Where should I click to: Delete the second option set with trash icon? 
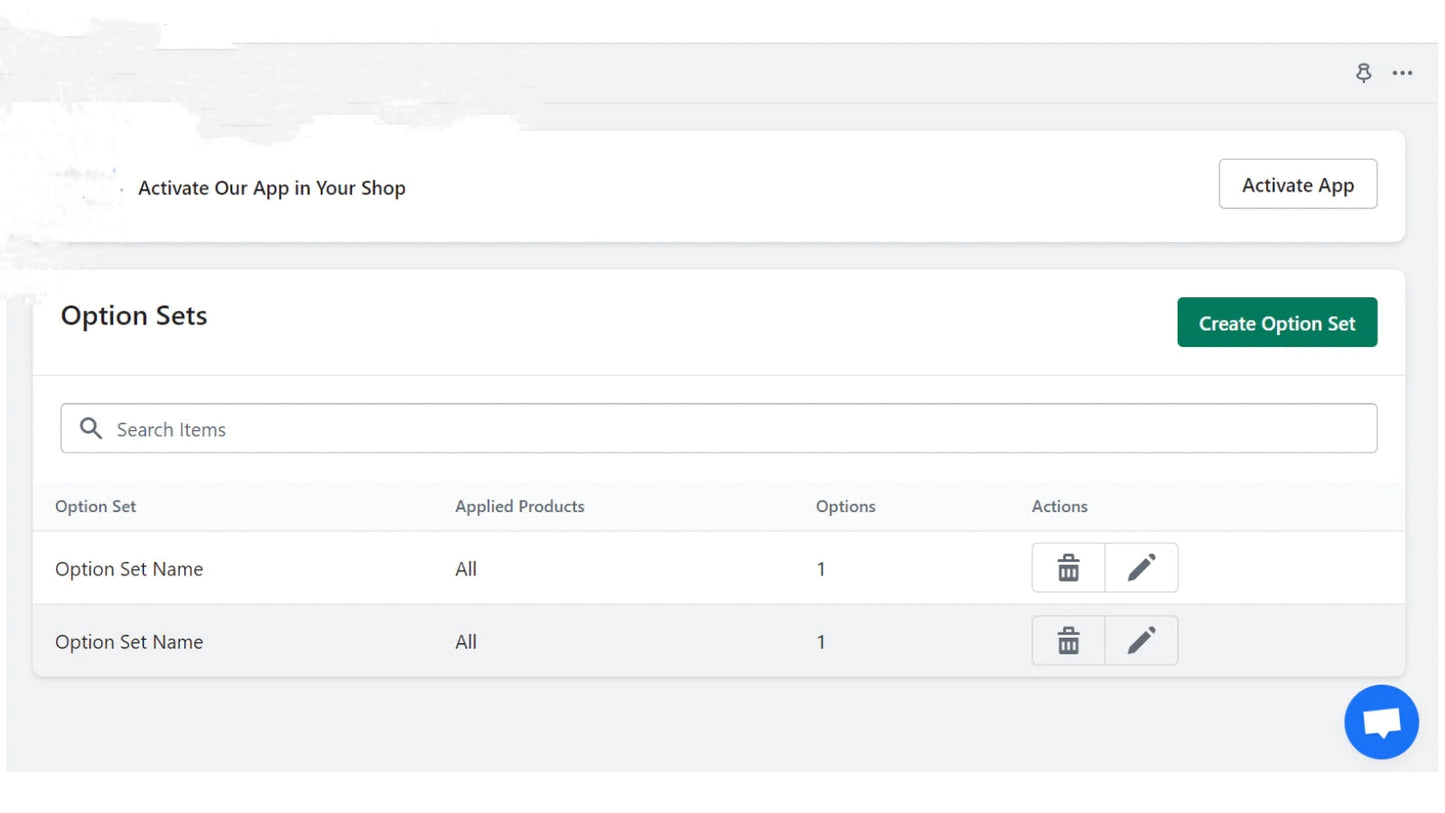(1068, 641)
